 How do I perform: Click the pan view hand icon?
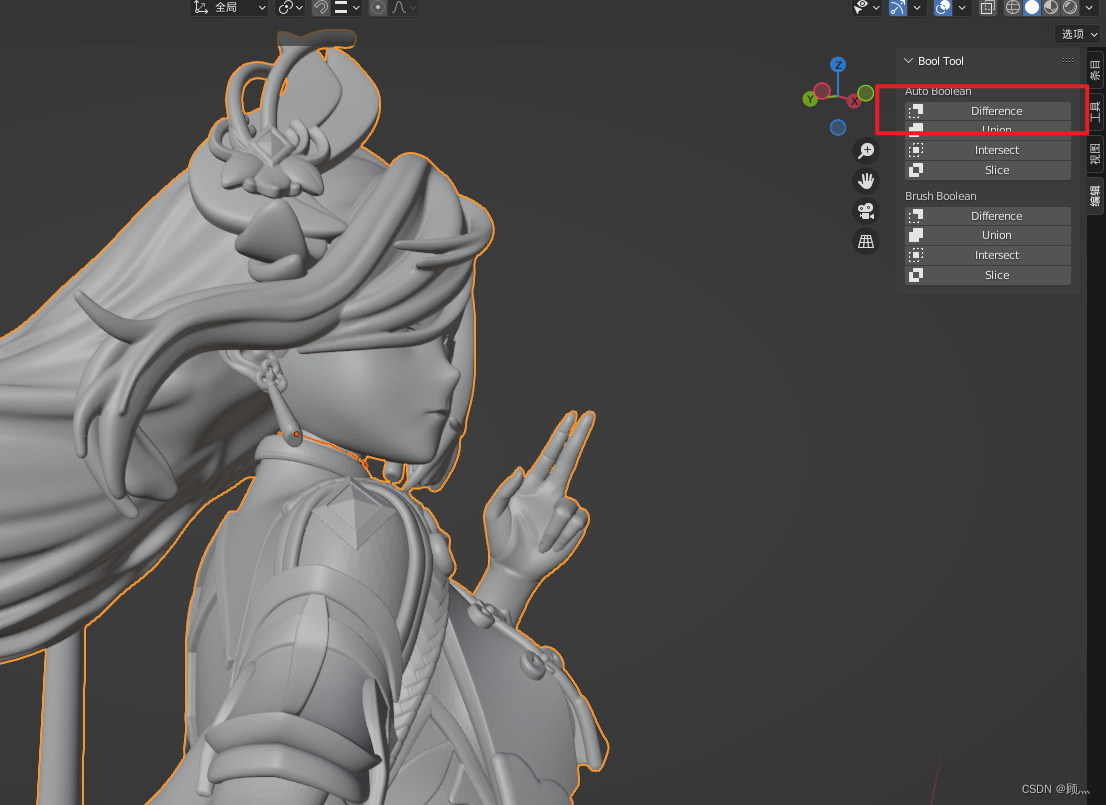coord(866,181)
